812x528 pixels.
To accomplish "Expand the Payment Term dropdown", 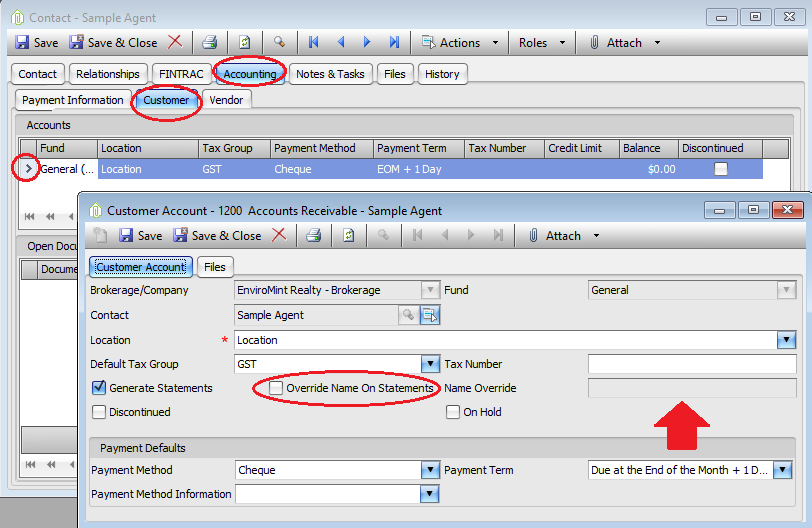I will point(782,470).
